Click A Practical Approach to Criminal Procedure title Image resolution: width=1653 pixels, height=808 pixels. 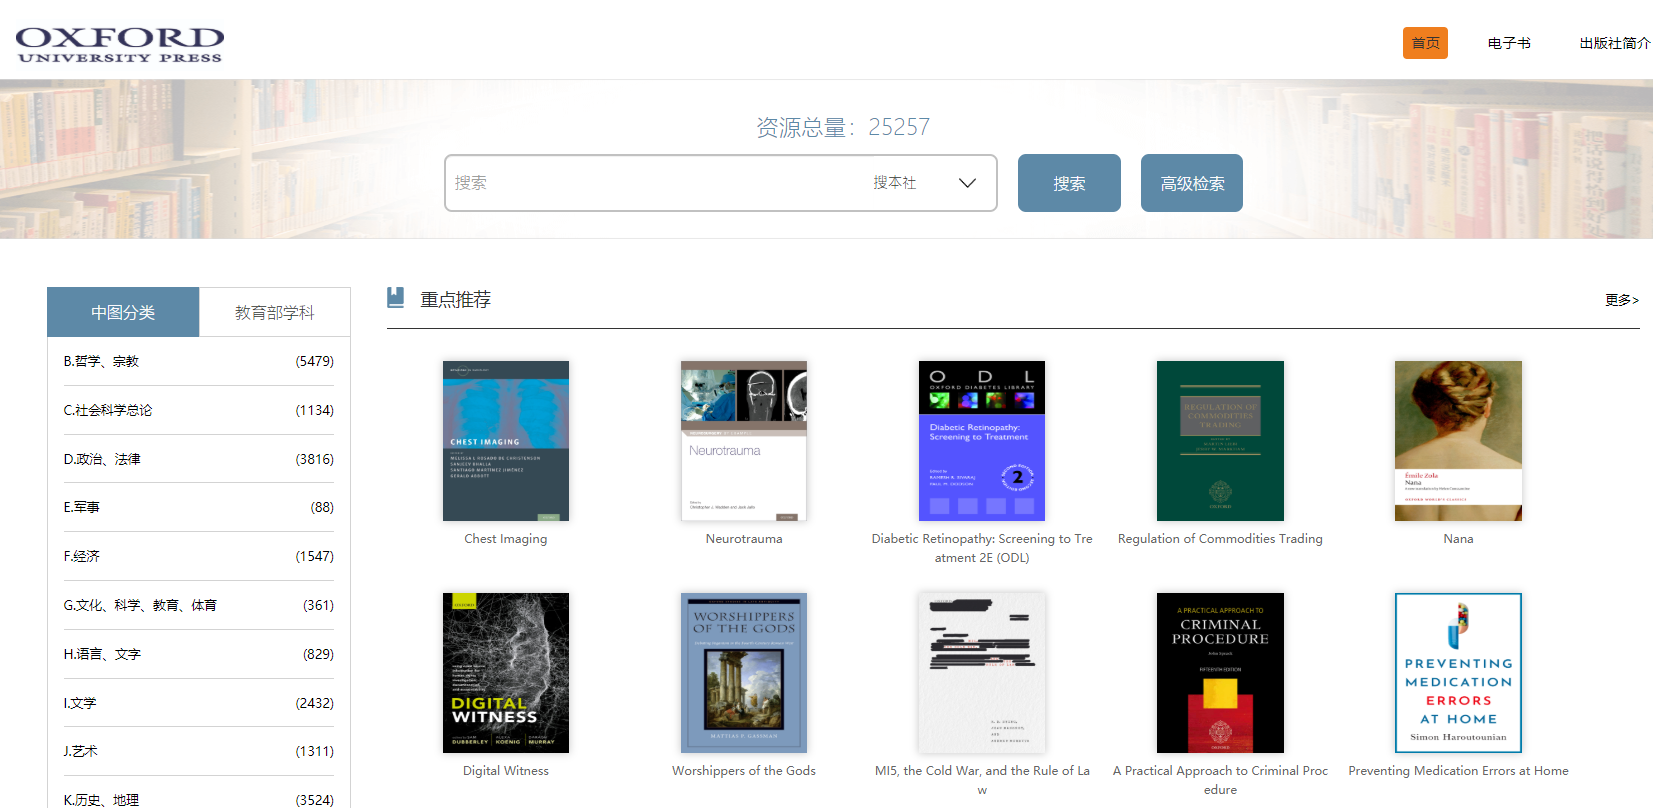coord(1220,780)
